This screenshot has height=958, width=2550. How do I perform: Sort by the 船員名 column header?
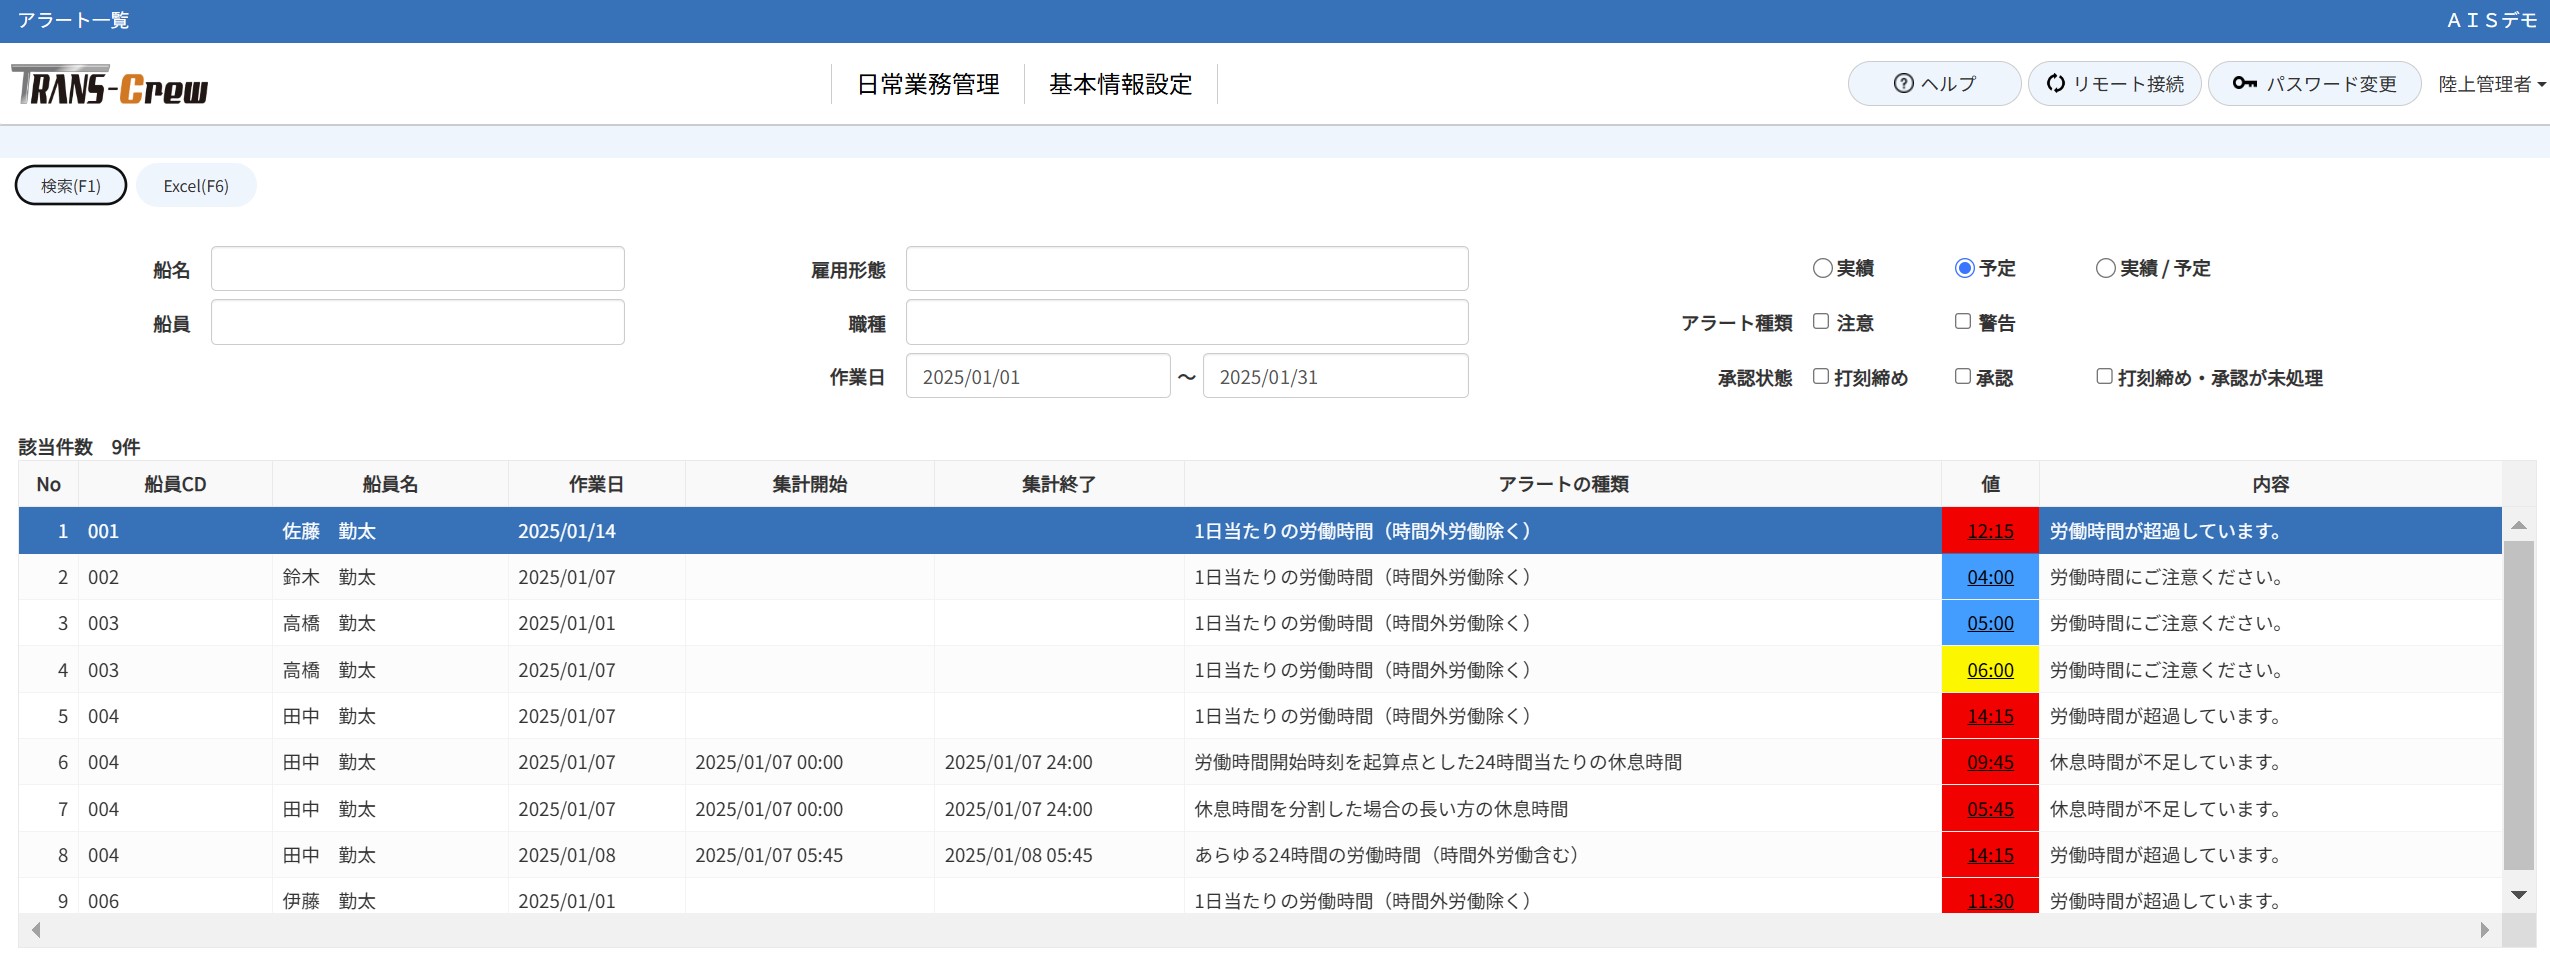tap(390, 484)
